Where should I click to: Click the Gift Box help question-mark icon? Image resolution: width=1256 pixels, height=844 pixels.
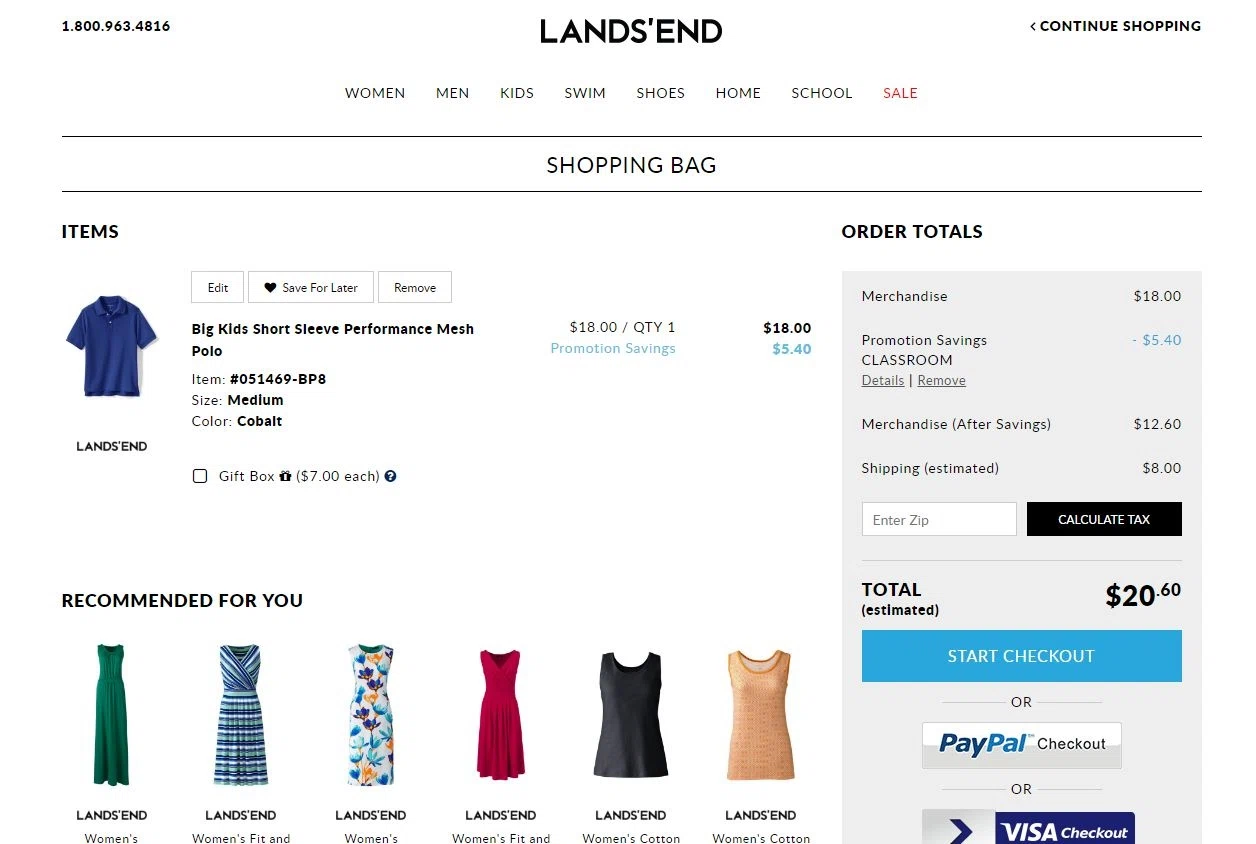[x=390, y=476]
